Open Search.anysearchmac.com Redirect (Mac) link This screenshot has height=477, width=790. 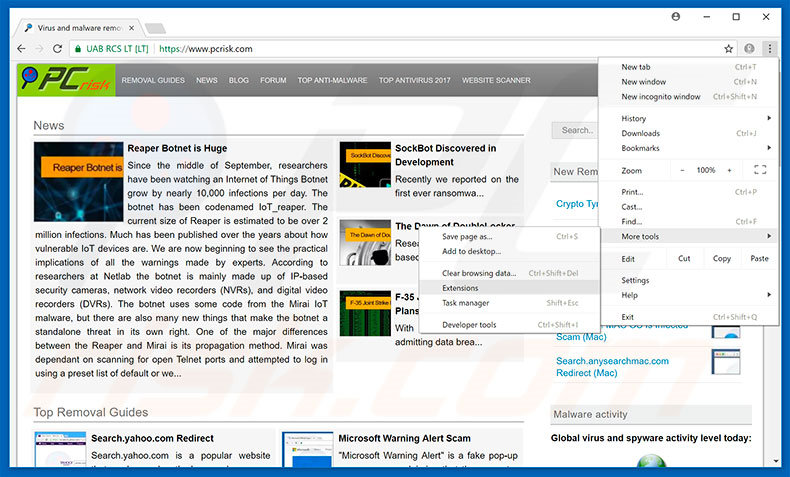[612, 367]
